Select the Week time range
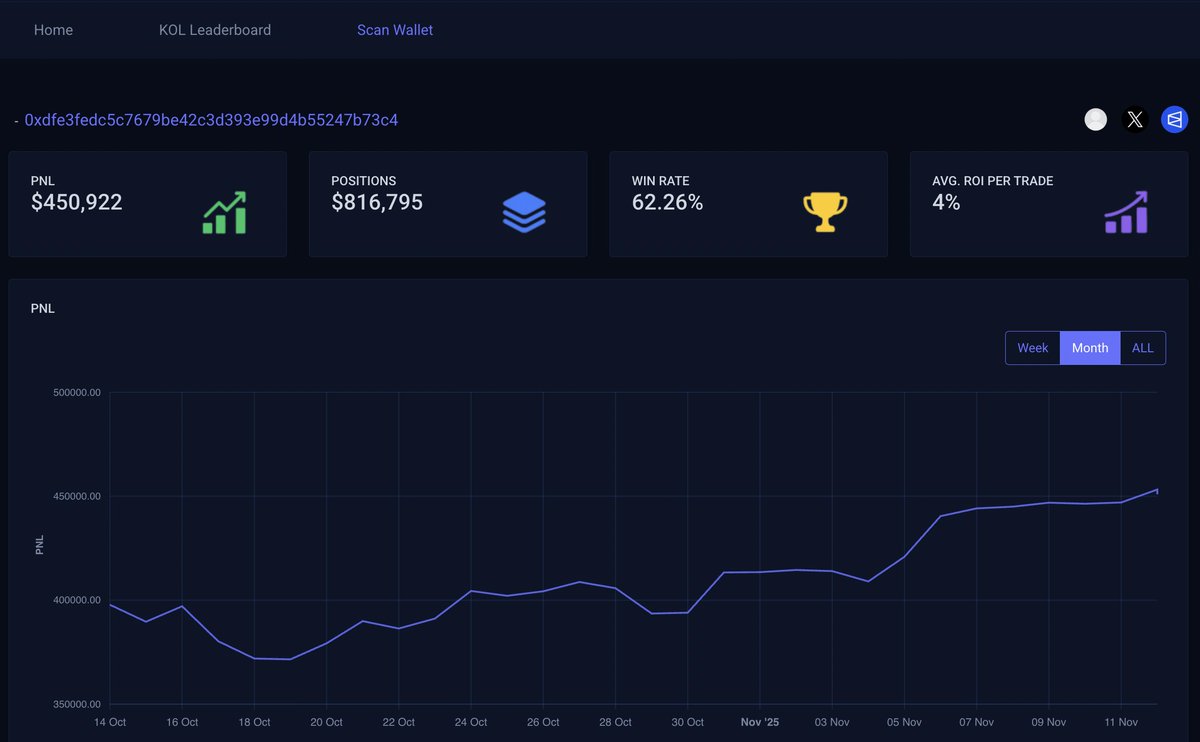Viewport: 1200px width, 742px height. (x=1032, y=347)
